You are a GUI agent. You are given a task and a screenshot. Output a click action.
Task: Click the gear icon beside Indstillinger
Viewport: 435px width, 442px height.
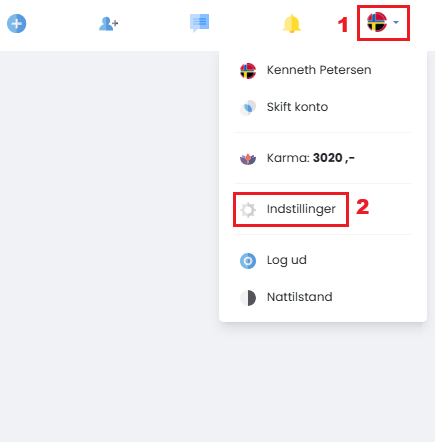pos(248,210)
